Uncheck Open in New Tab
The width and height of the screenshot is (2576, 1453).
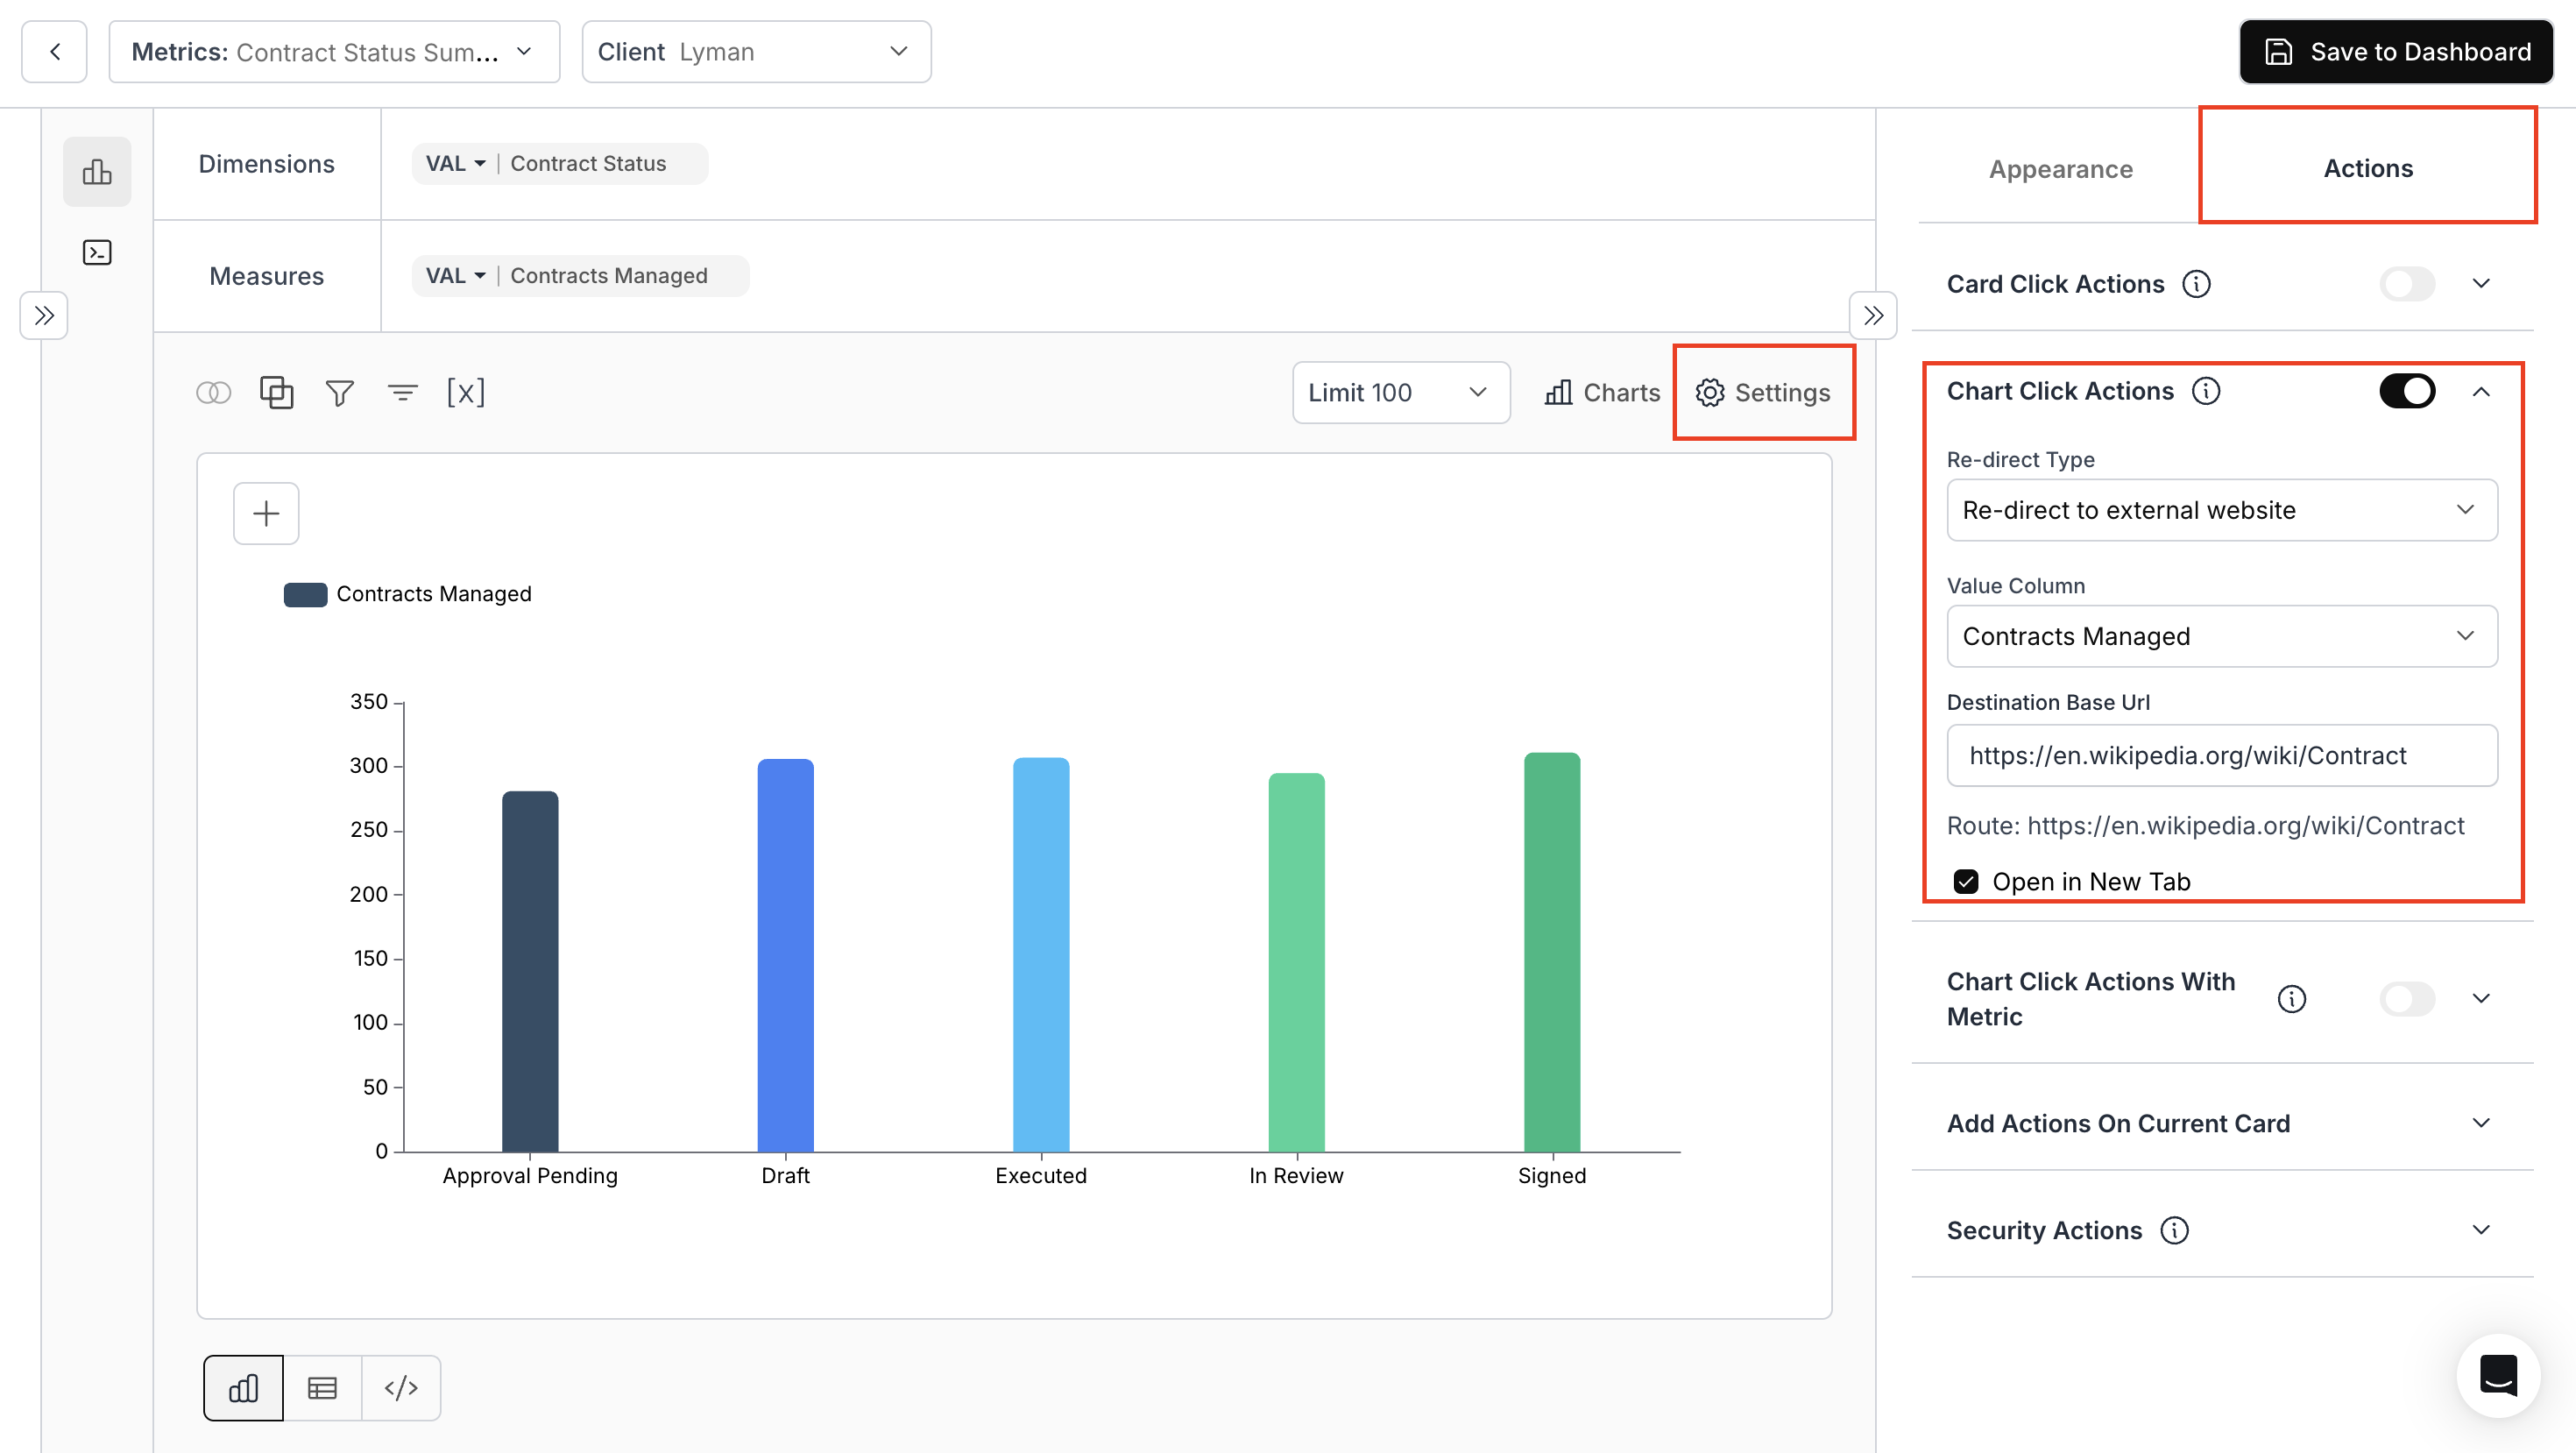(1967, 881)
